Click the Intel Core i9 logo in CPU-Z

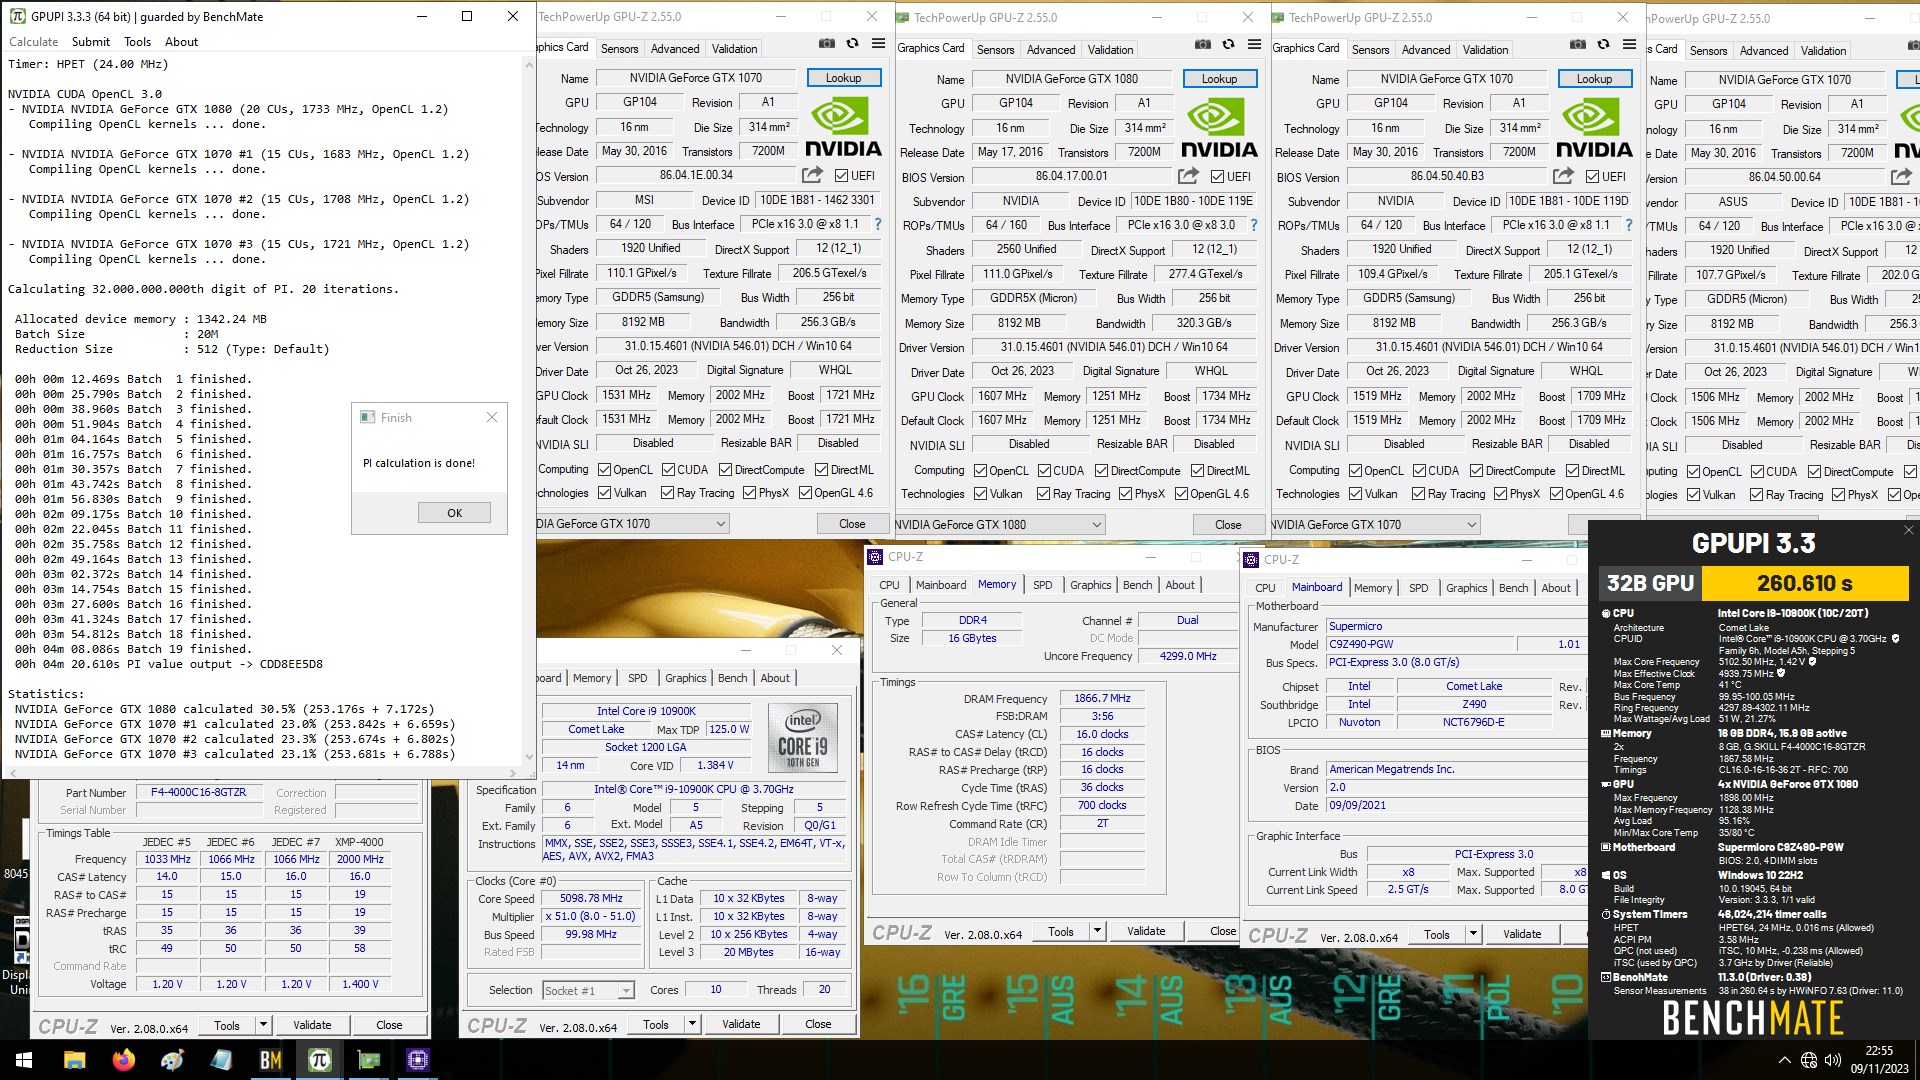[x=803, y=738]
